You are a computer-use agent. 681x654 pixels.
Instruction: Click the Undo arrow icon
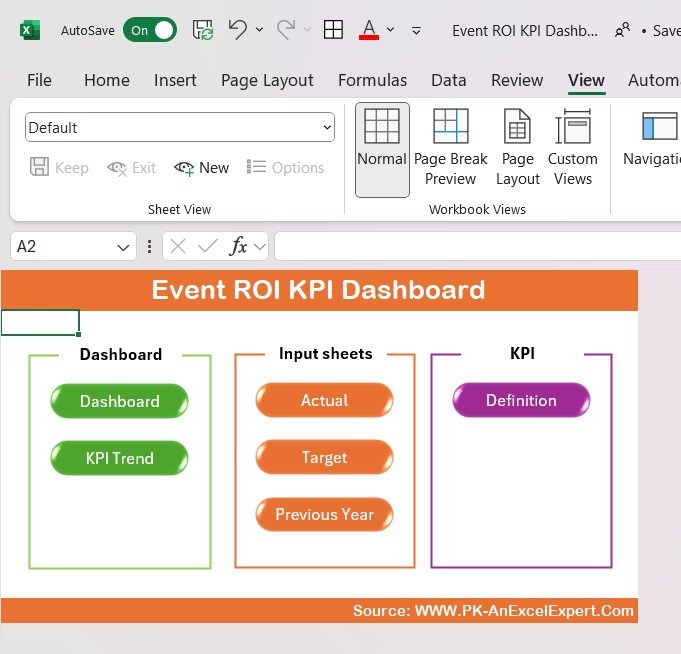click(238, 30)
